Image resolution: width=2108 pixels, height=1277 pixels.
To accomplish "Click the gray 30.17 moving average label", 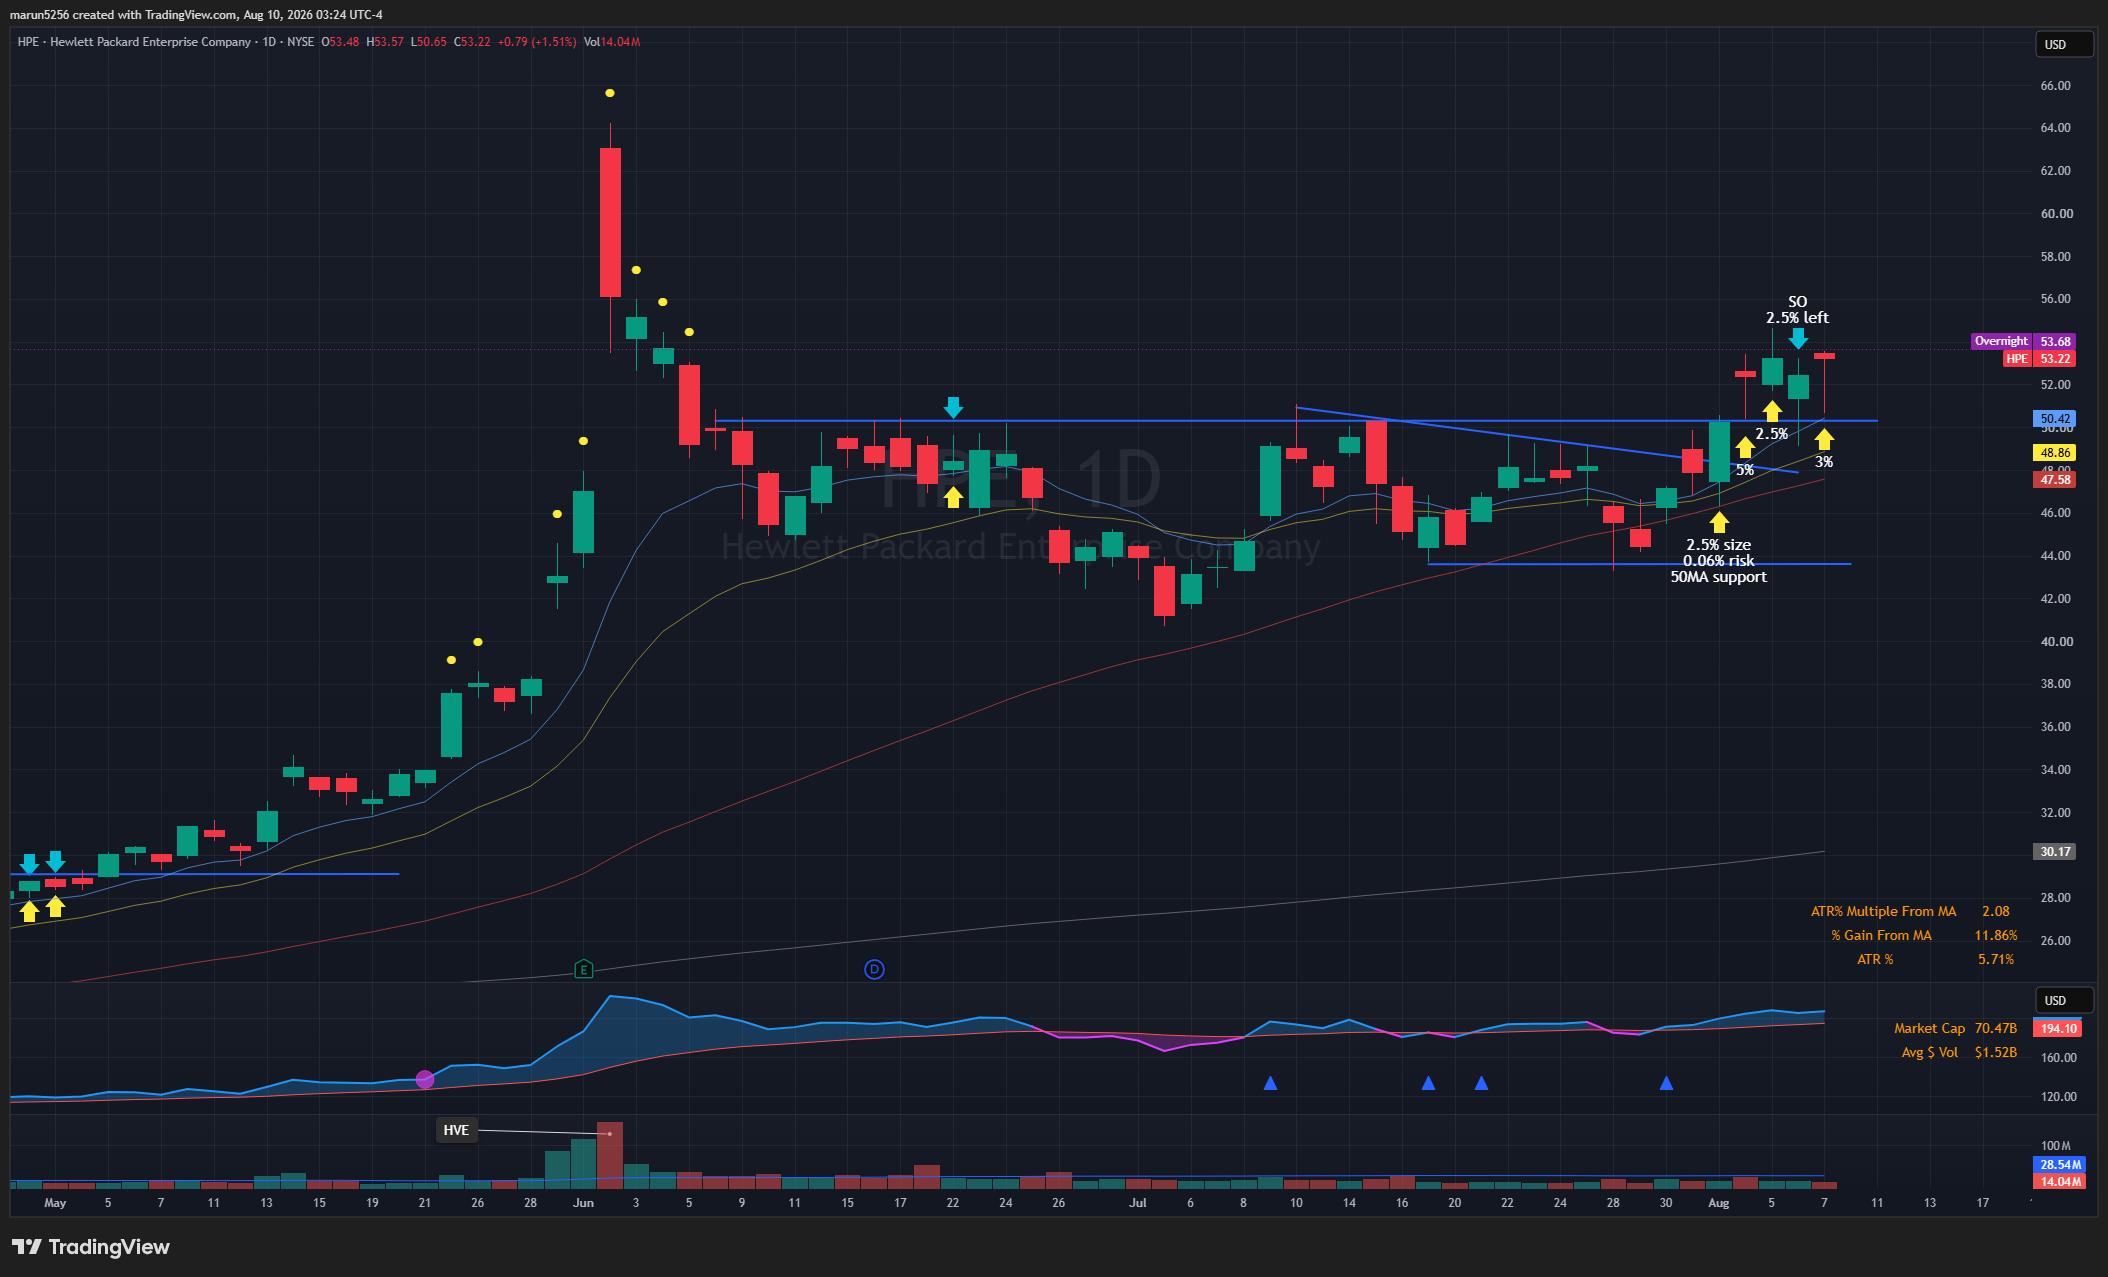I will tap(2055, 852).
